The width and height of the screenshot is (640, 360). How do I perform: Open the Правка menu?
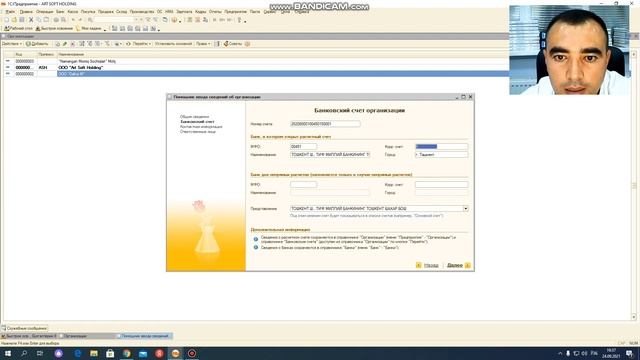[x=26, y=12]
